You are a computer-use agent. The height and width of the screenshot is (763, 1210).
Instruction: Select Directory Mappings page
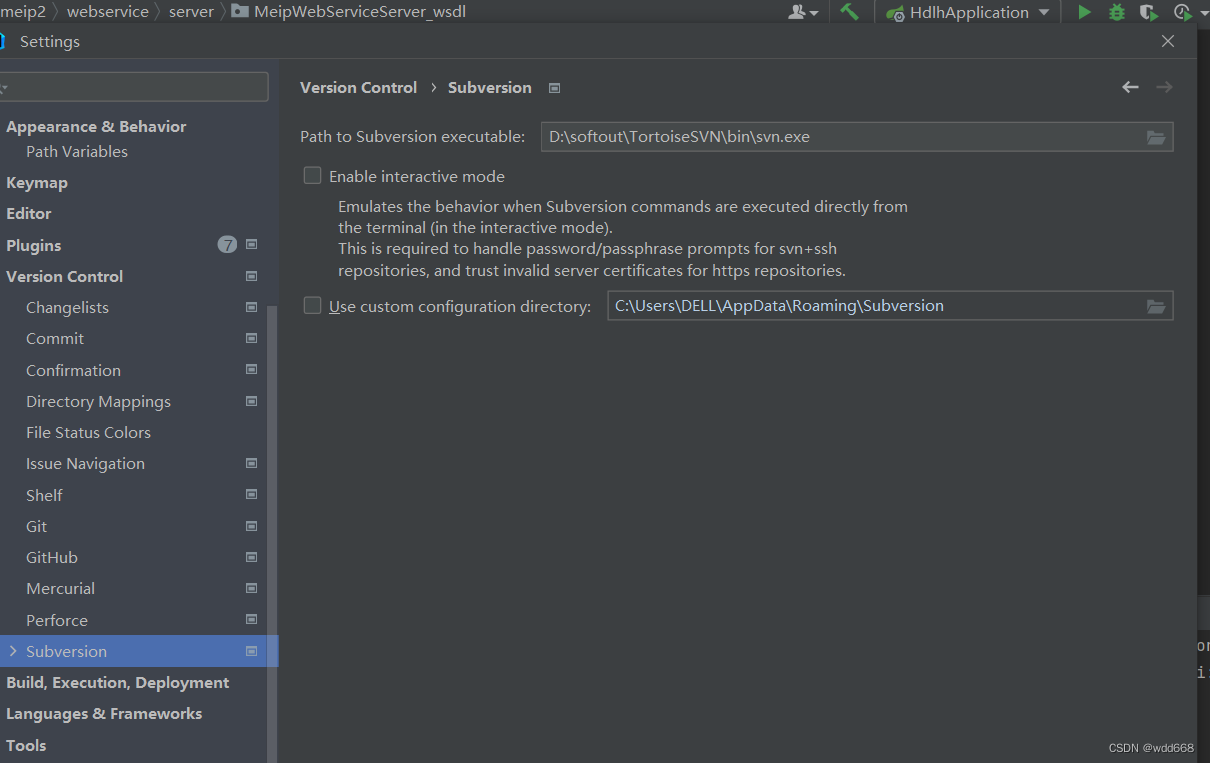coord(98,401)
